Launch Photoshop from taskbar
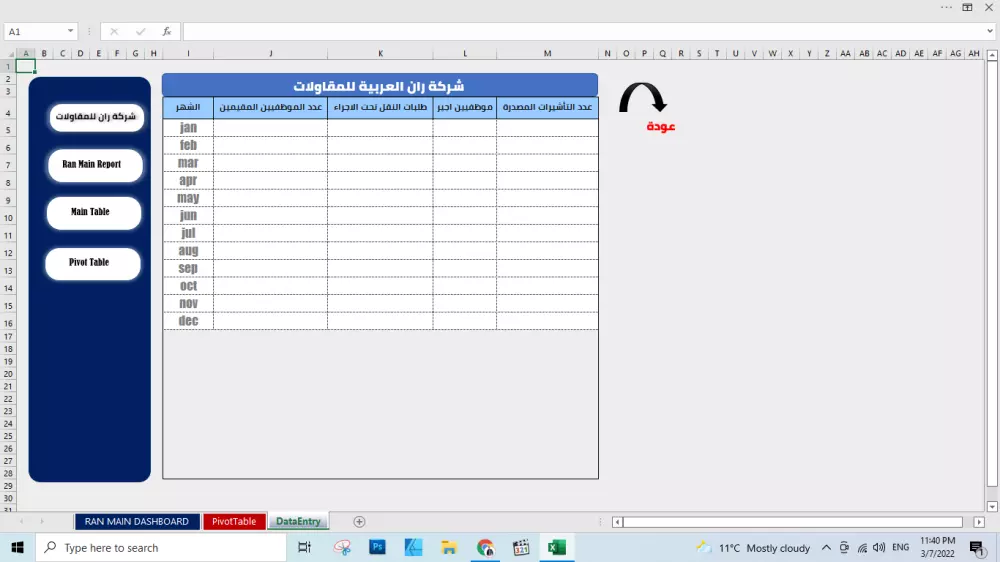 click(x=378, y=547)
